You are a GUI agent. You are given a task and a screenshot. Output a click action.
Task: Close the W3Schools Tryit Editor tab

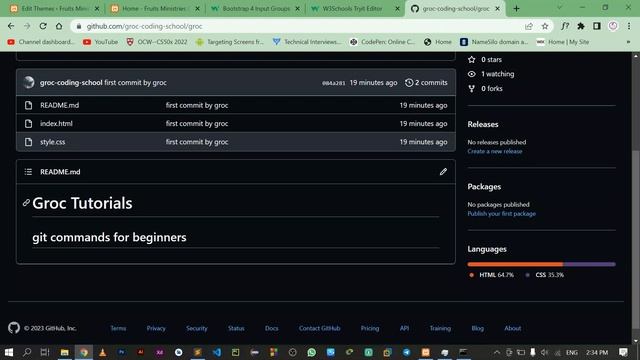(397, 9)
